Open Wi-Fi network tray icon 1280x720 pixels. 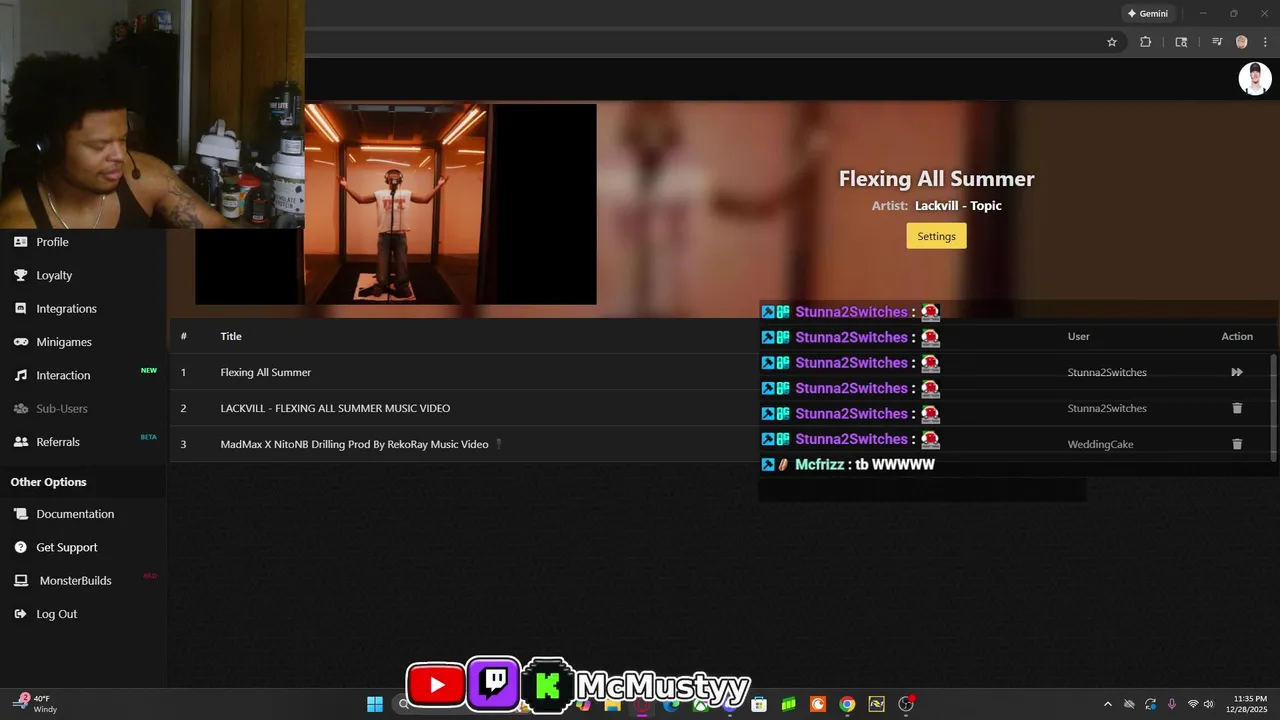coord(1193,704)
